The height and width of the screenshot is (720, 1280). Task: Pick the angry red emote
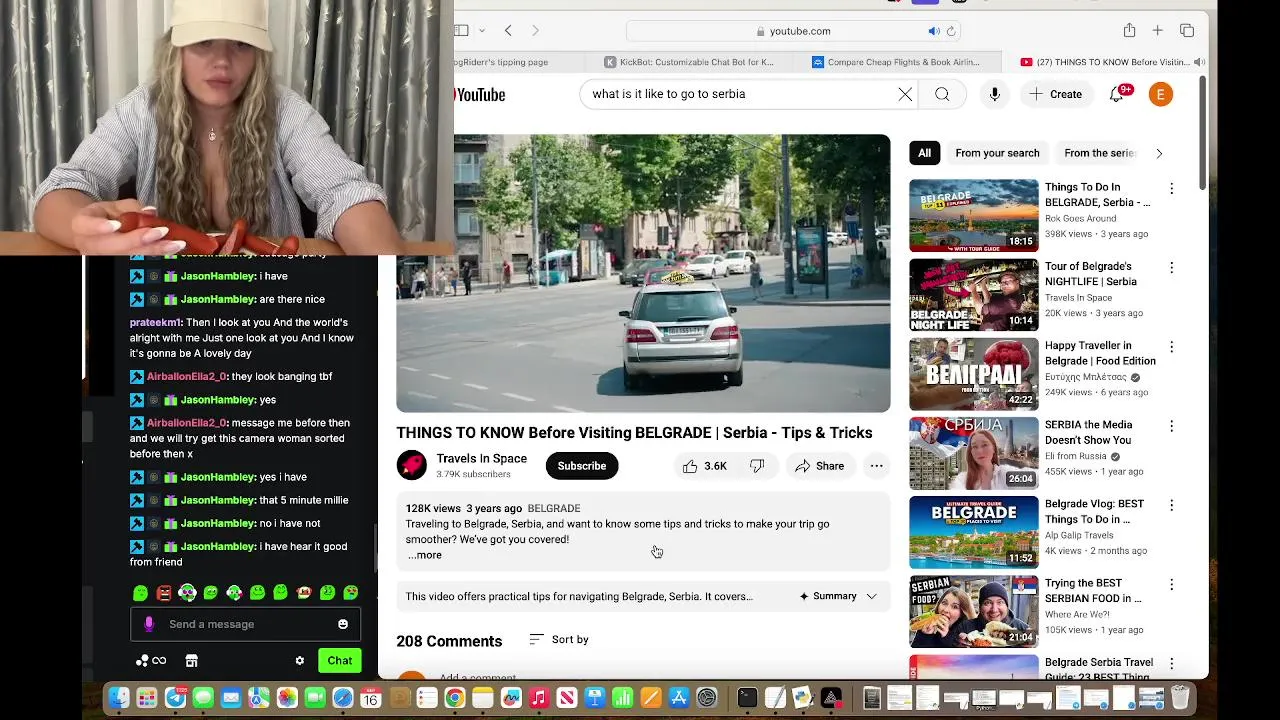(164, 593)
